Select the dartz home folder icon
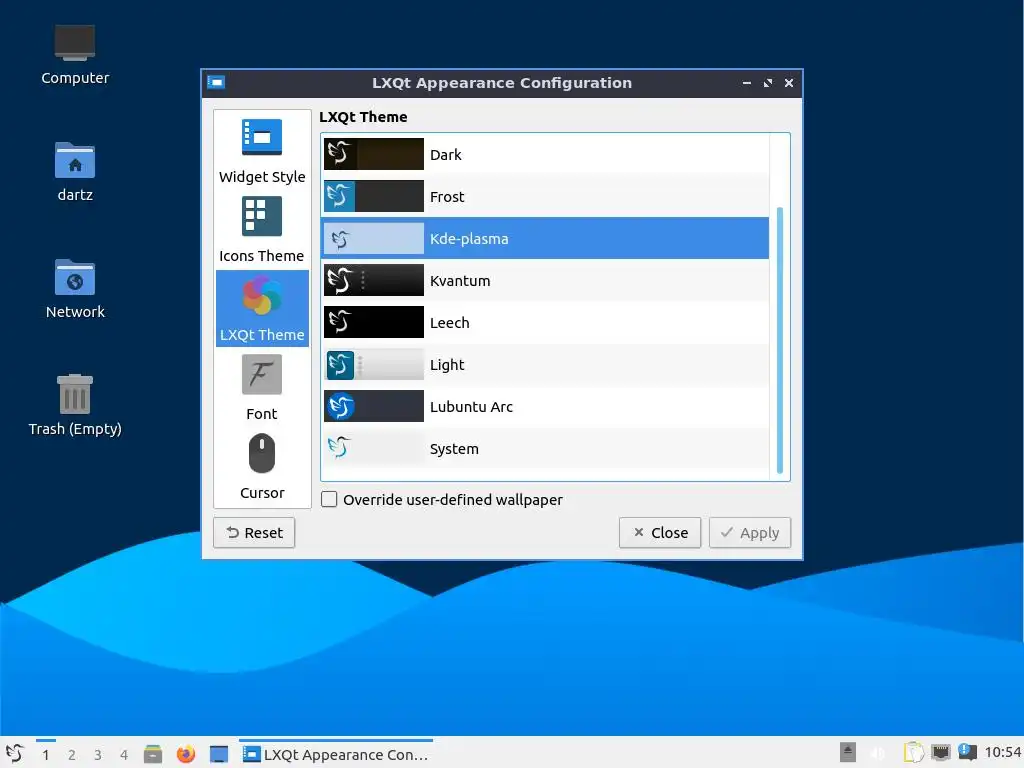This screenshot has width=1024, height=768. 75,172
